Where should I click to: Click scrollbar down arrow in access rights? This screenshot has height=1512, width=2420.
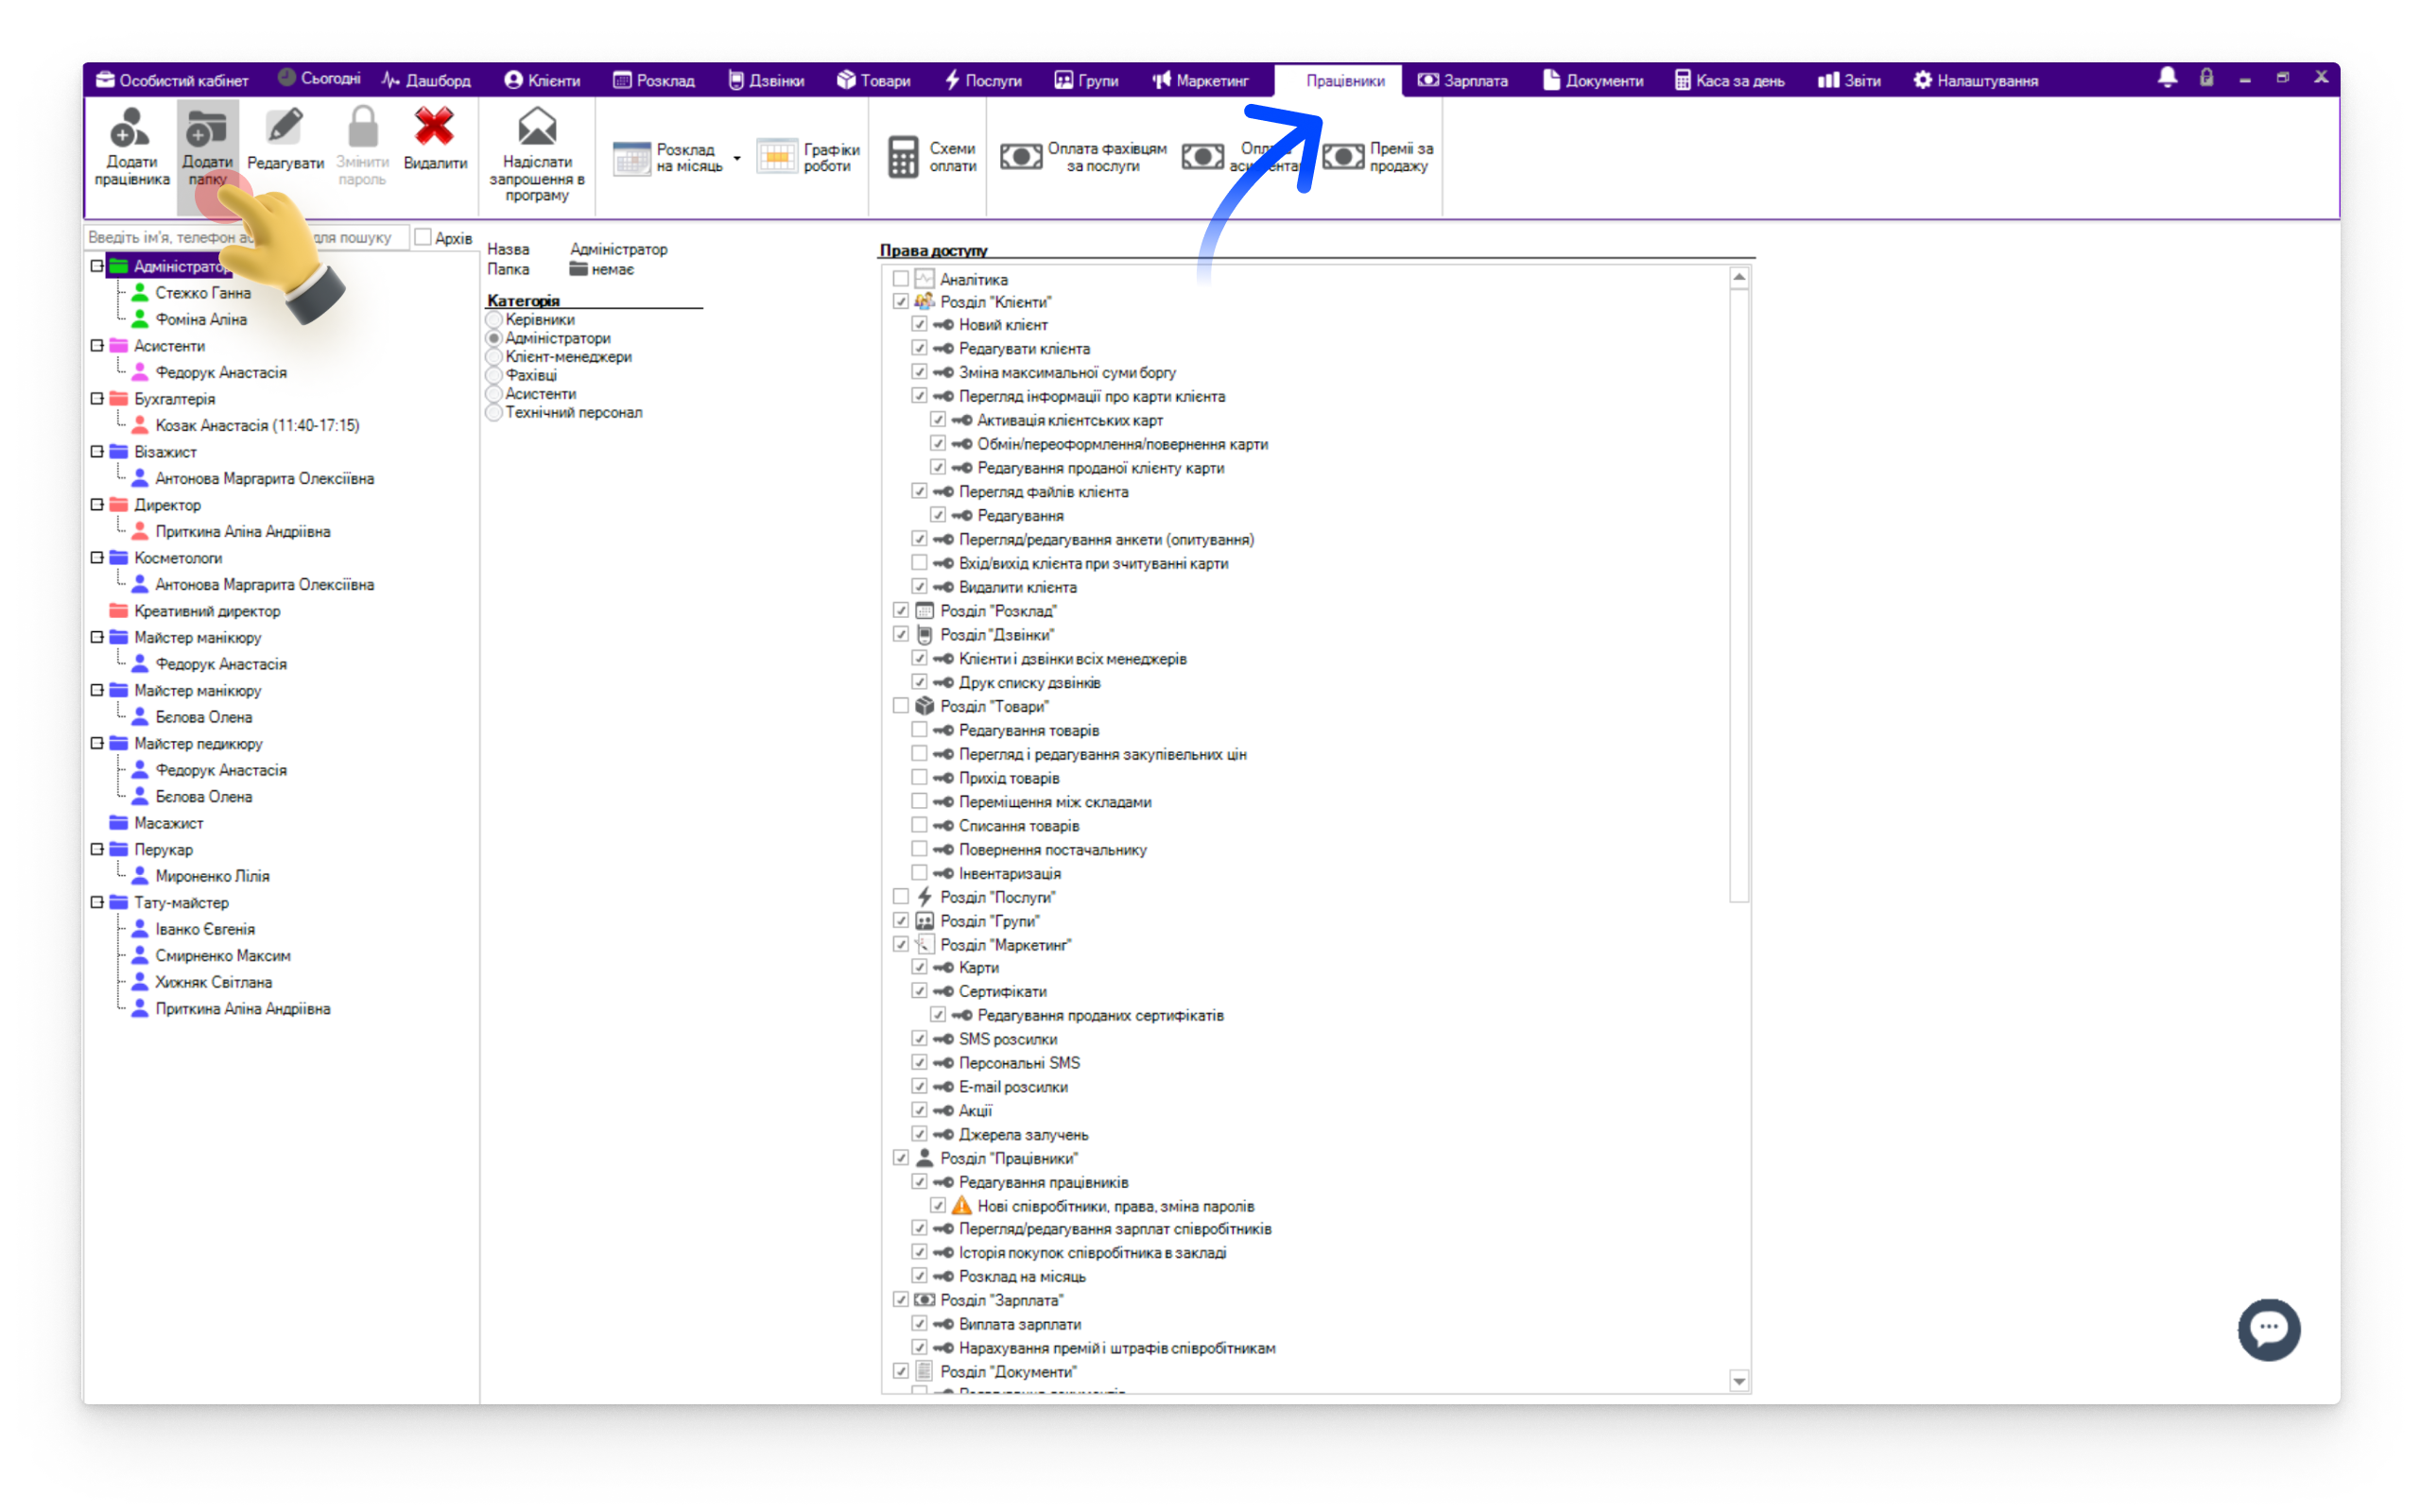1739,1381
